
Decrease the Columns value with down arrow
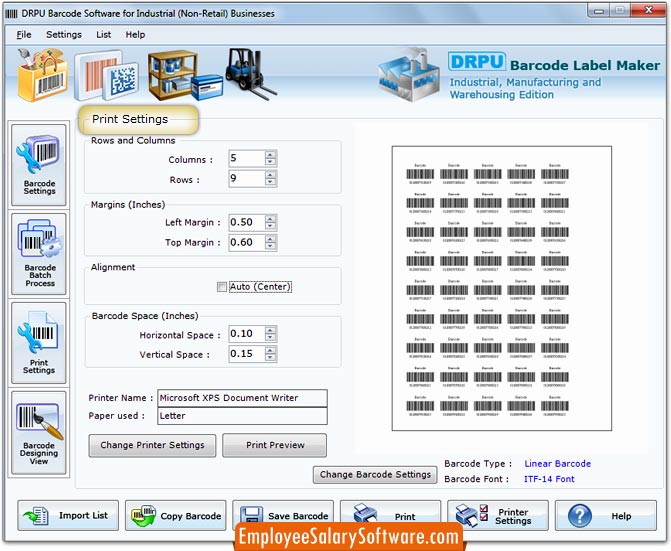coord(270,162)
